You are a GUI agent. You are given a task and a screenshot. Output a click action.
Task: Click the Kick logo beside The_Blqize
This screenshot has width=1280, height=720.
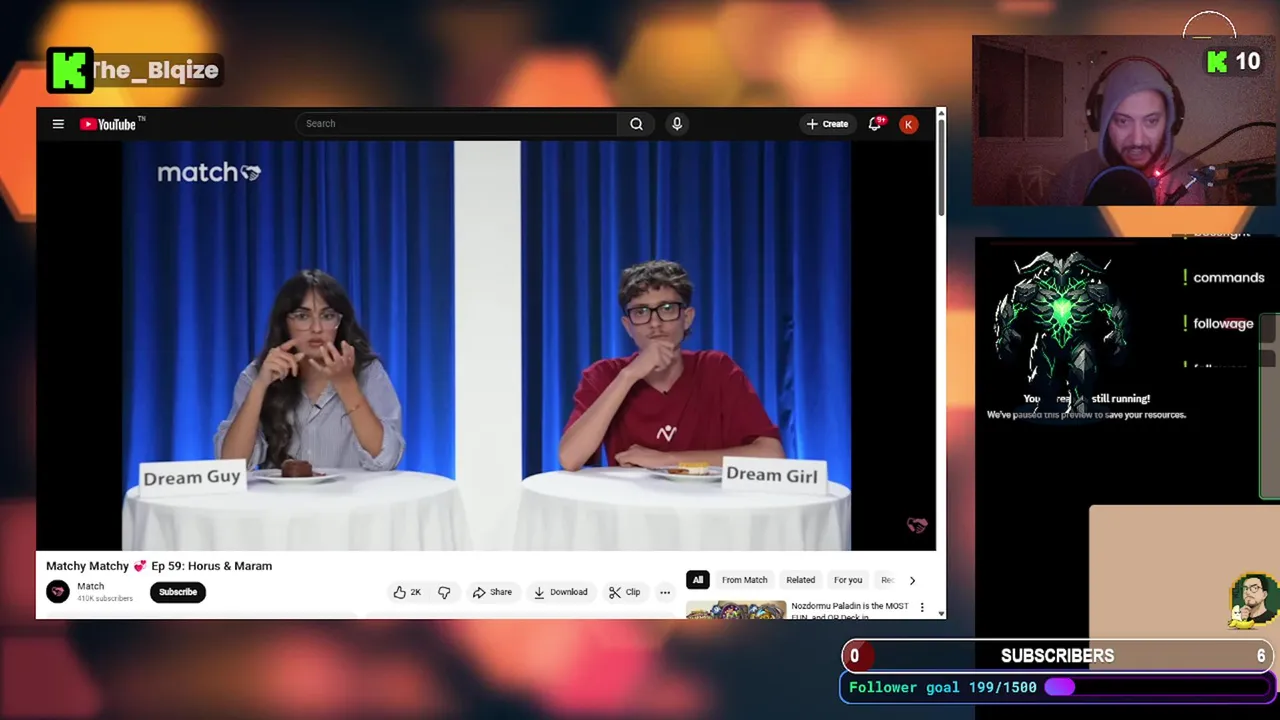pos(70,70)
